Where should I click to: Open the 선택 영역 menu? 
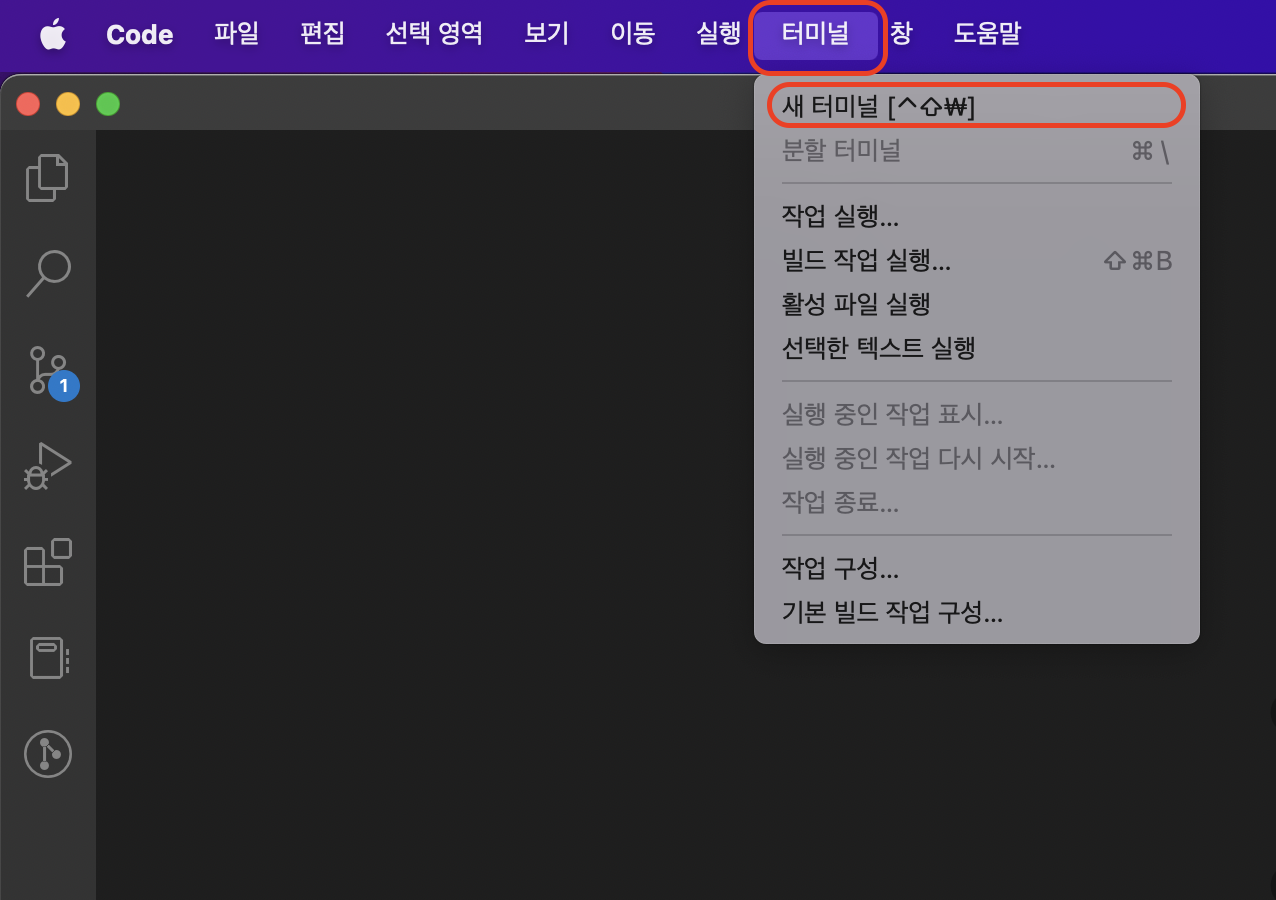click(x=434, y=34)
